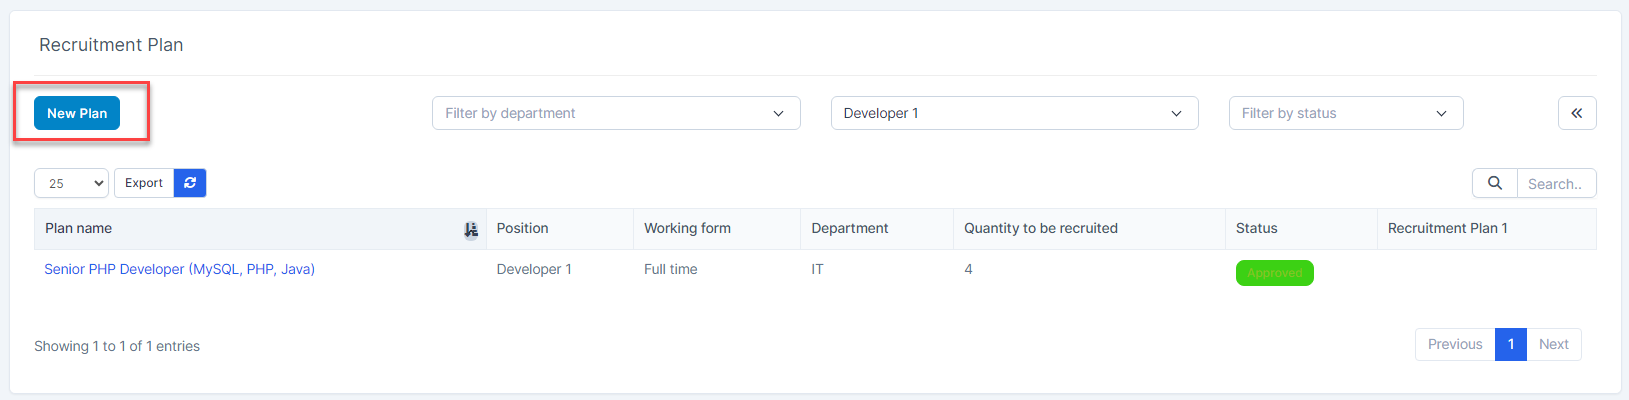1629x400 pixels.
Task: Go to the Next page
Action: coord(1553,344)
